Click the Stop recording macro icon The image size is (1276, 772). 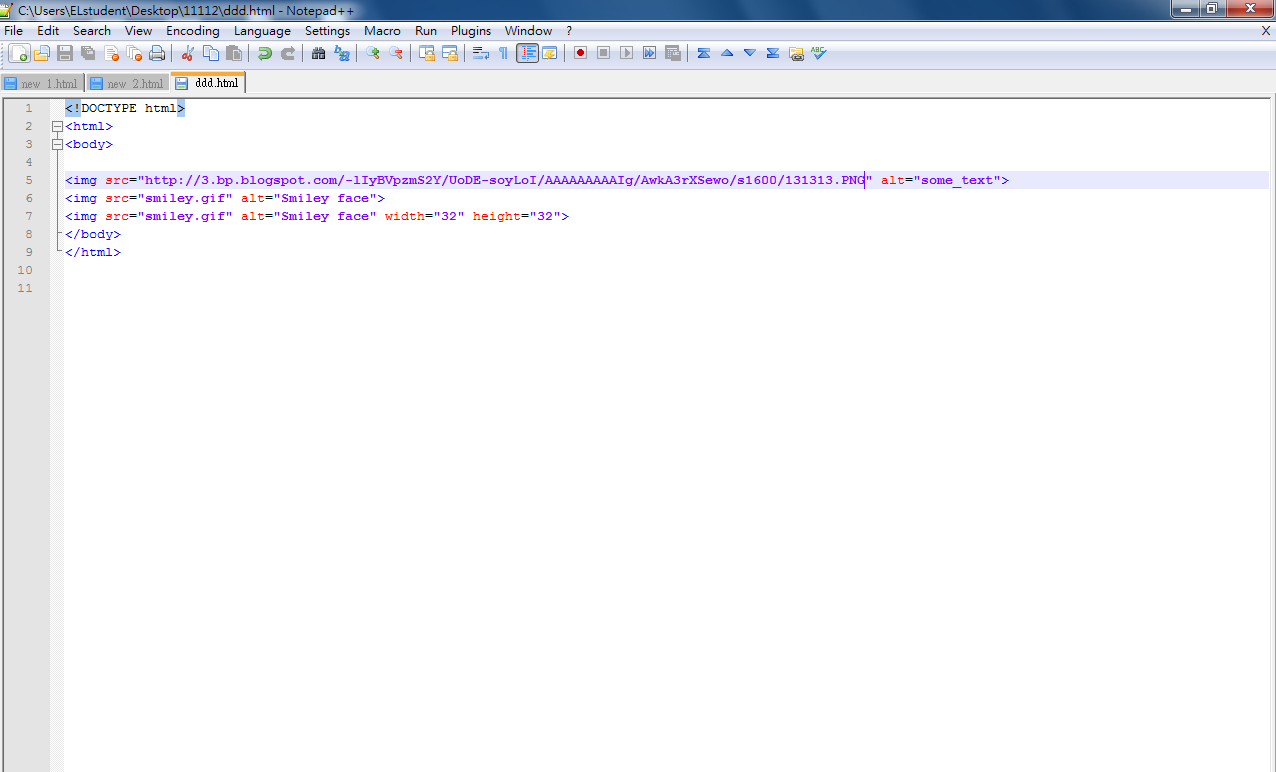click(x=603, y=53)
